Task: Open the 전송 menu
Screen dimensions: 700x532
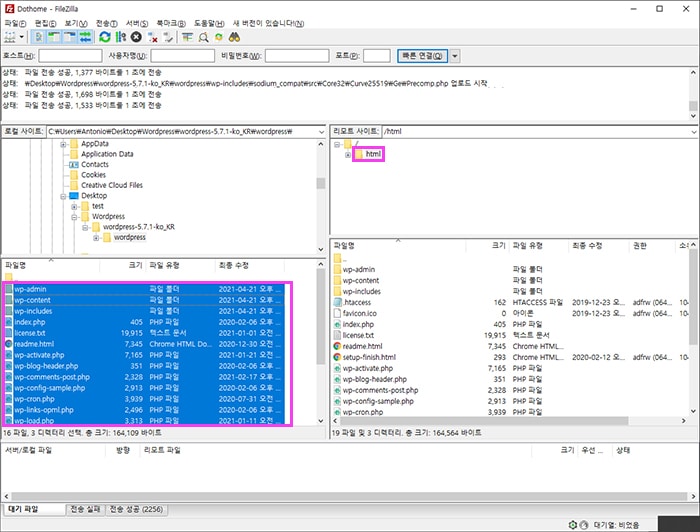Action: point(107,23)
